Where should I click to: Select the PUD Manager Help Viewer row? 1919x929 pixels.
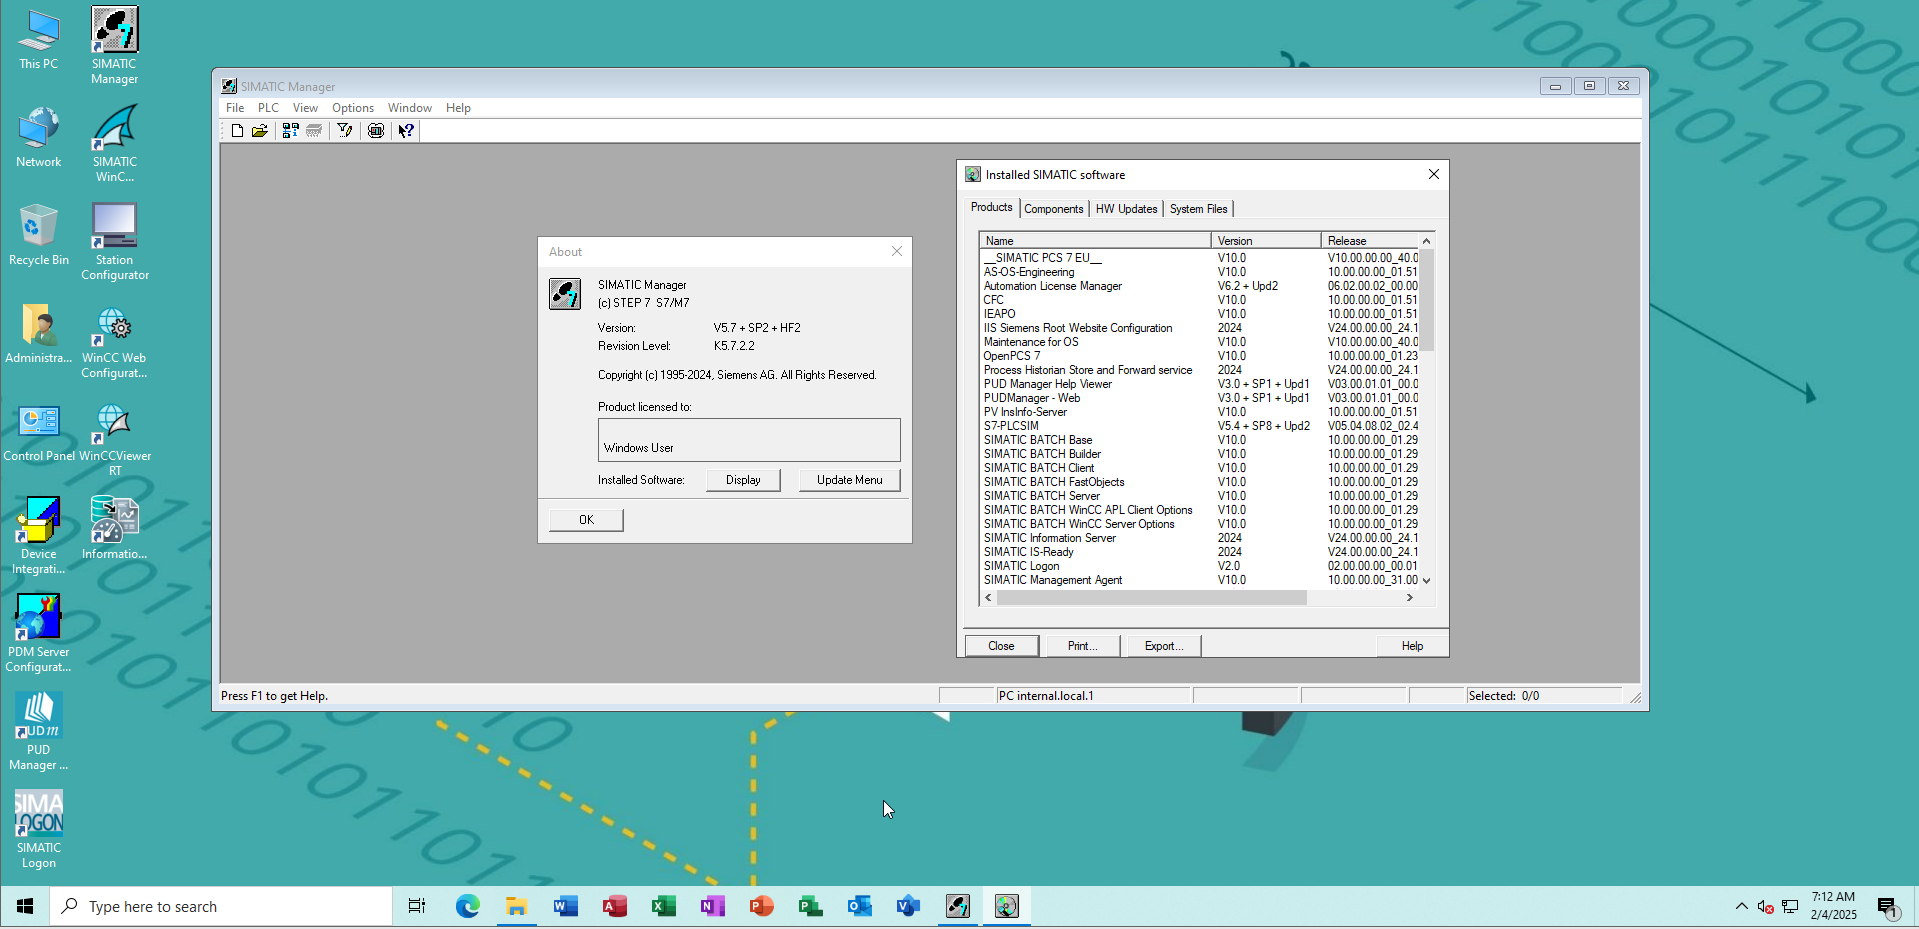pos(1200,384)
